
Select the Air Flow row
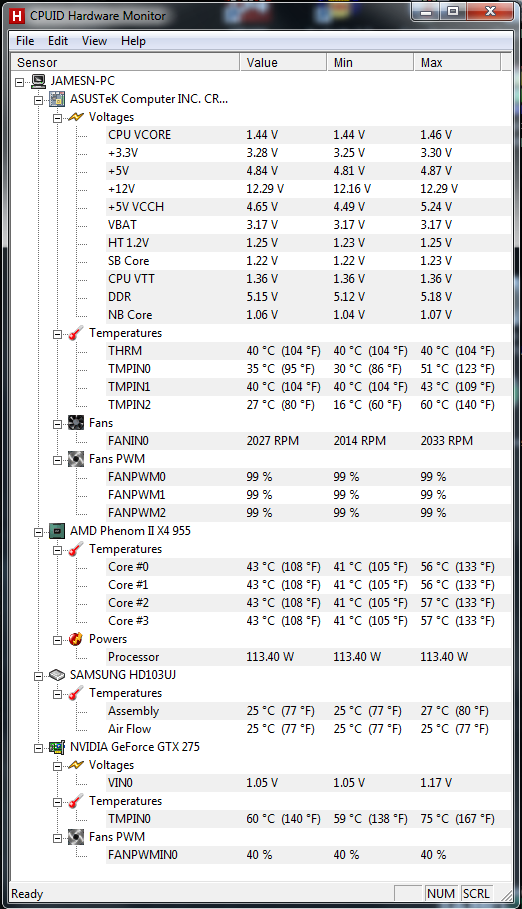[x=309, y=729]
